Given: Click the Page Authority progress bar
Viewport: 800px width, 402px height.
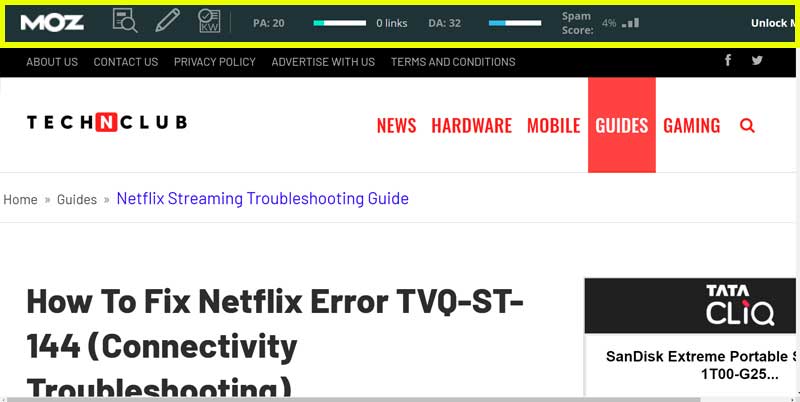Looking at the screenshot, I should coord(340,23).
